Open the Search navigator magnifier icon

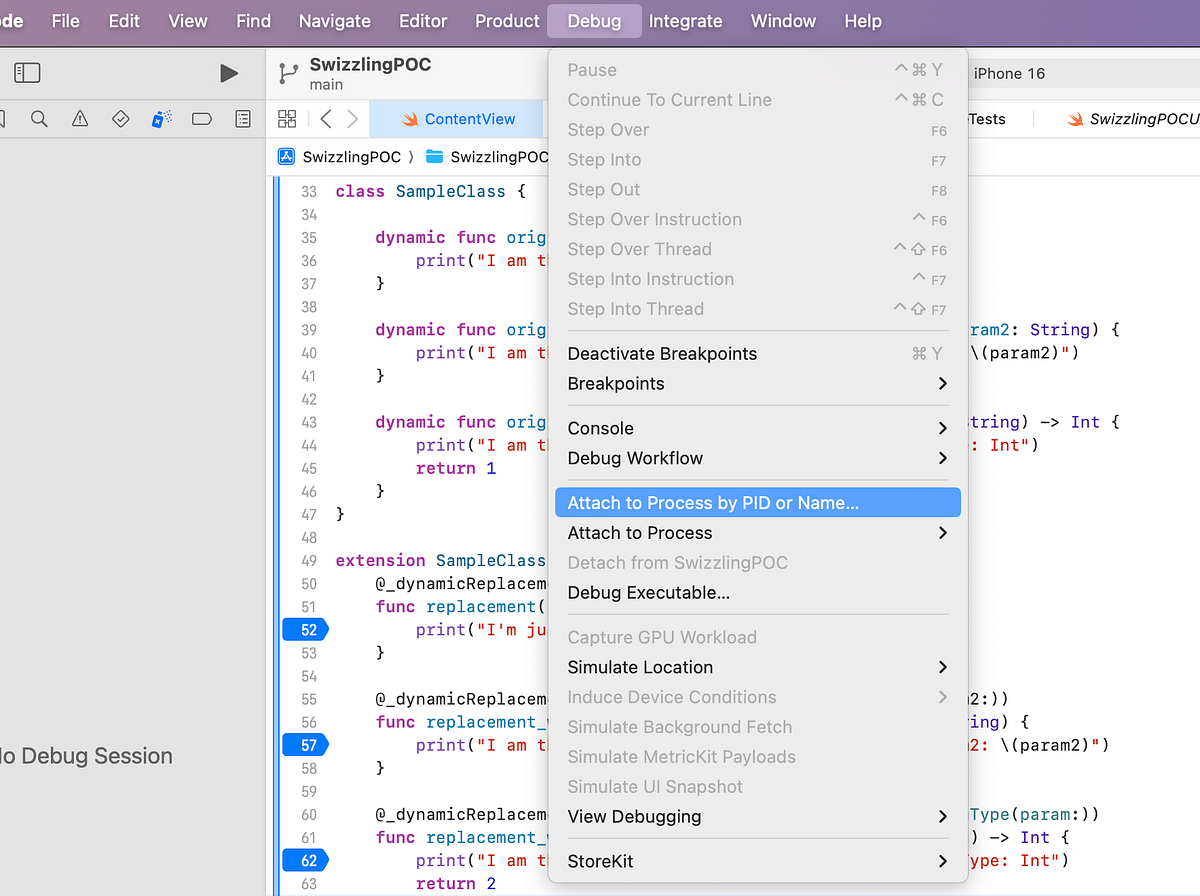38,118
